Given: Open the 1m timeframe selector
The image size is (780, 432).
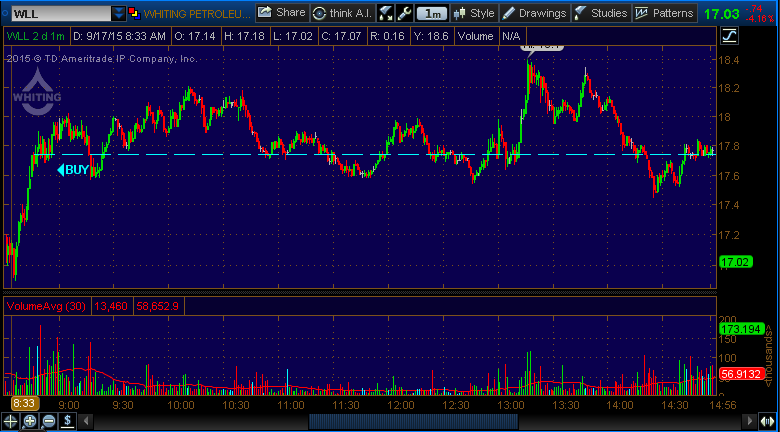Looking at the screenshot, I should pos(432,13).
